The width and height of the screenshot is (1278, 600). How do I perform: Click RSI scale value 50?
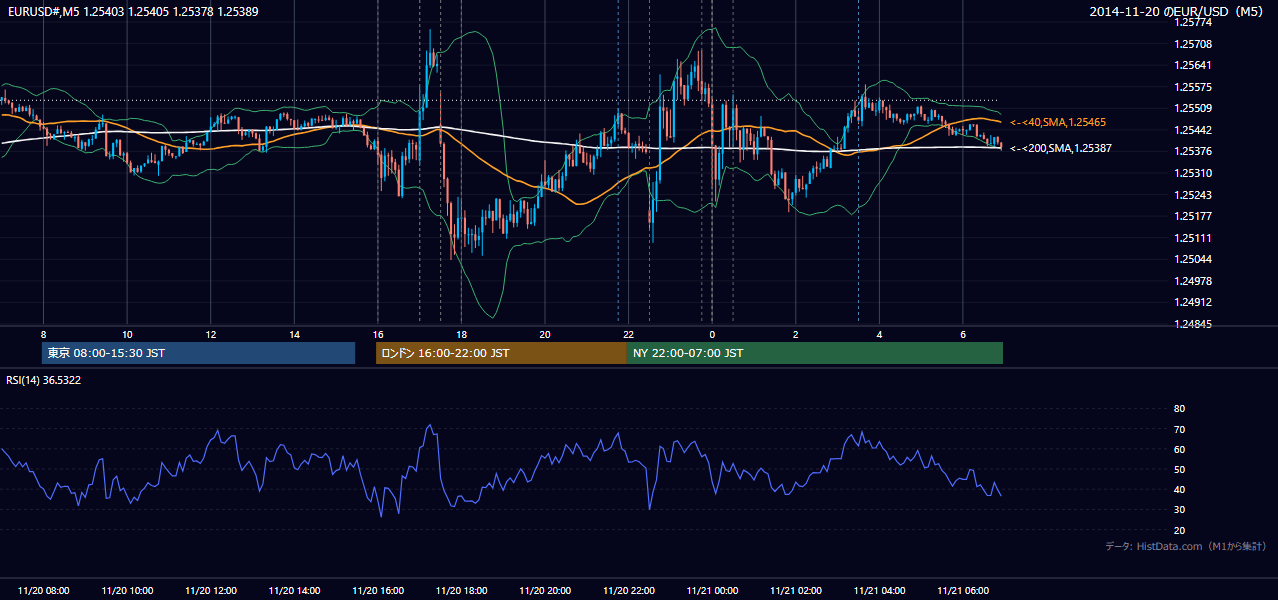pos(1179,469)
